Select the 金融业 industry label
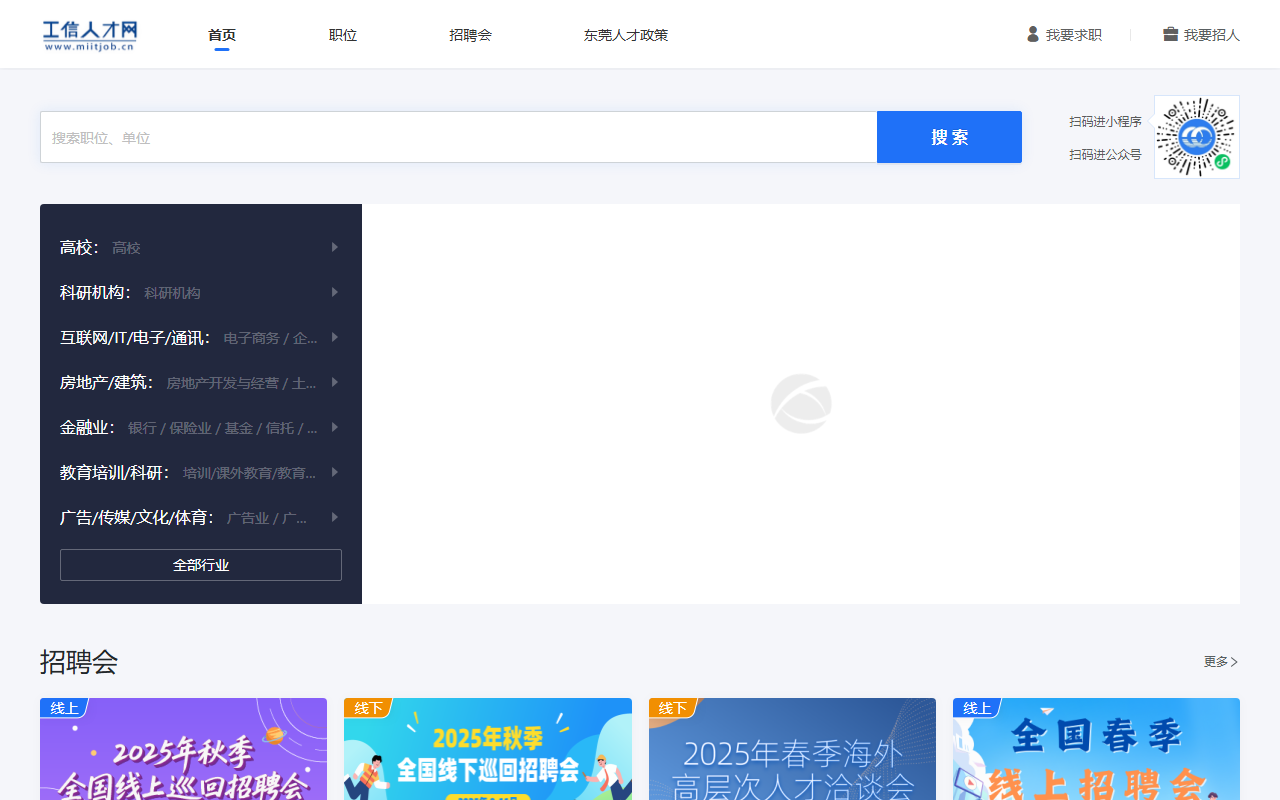The image size is (1280, 800). (88, 427)
